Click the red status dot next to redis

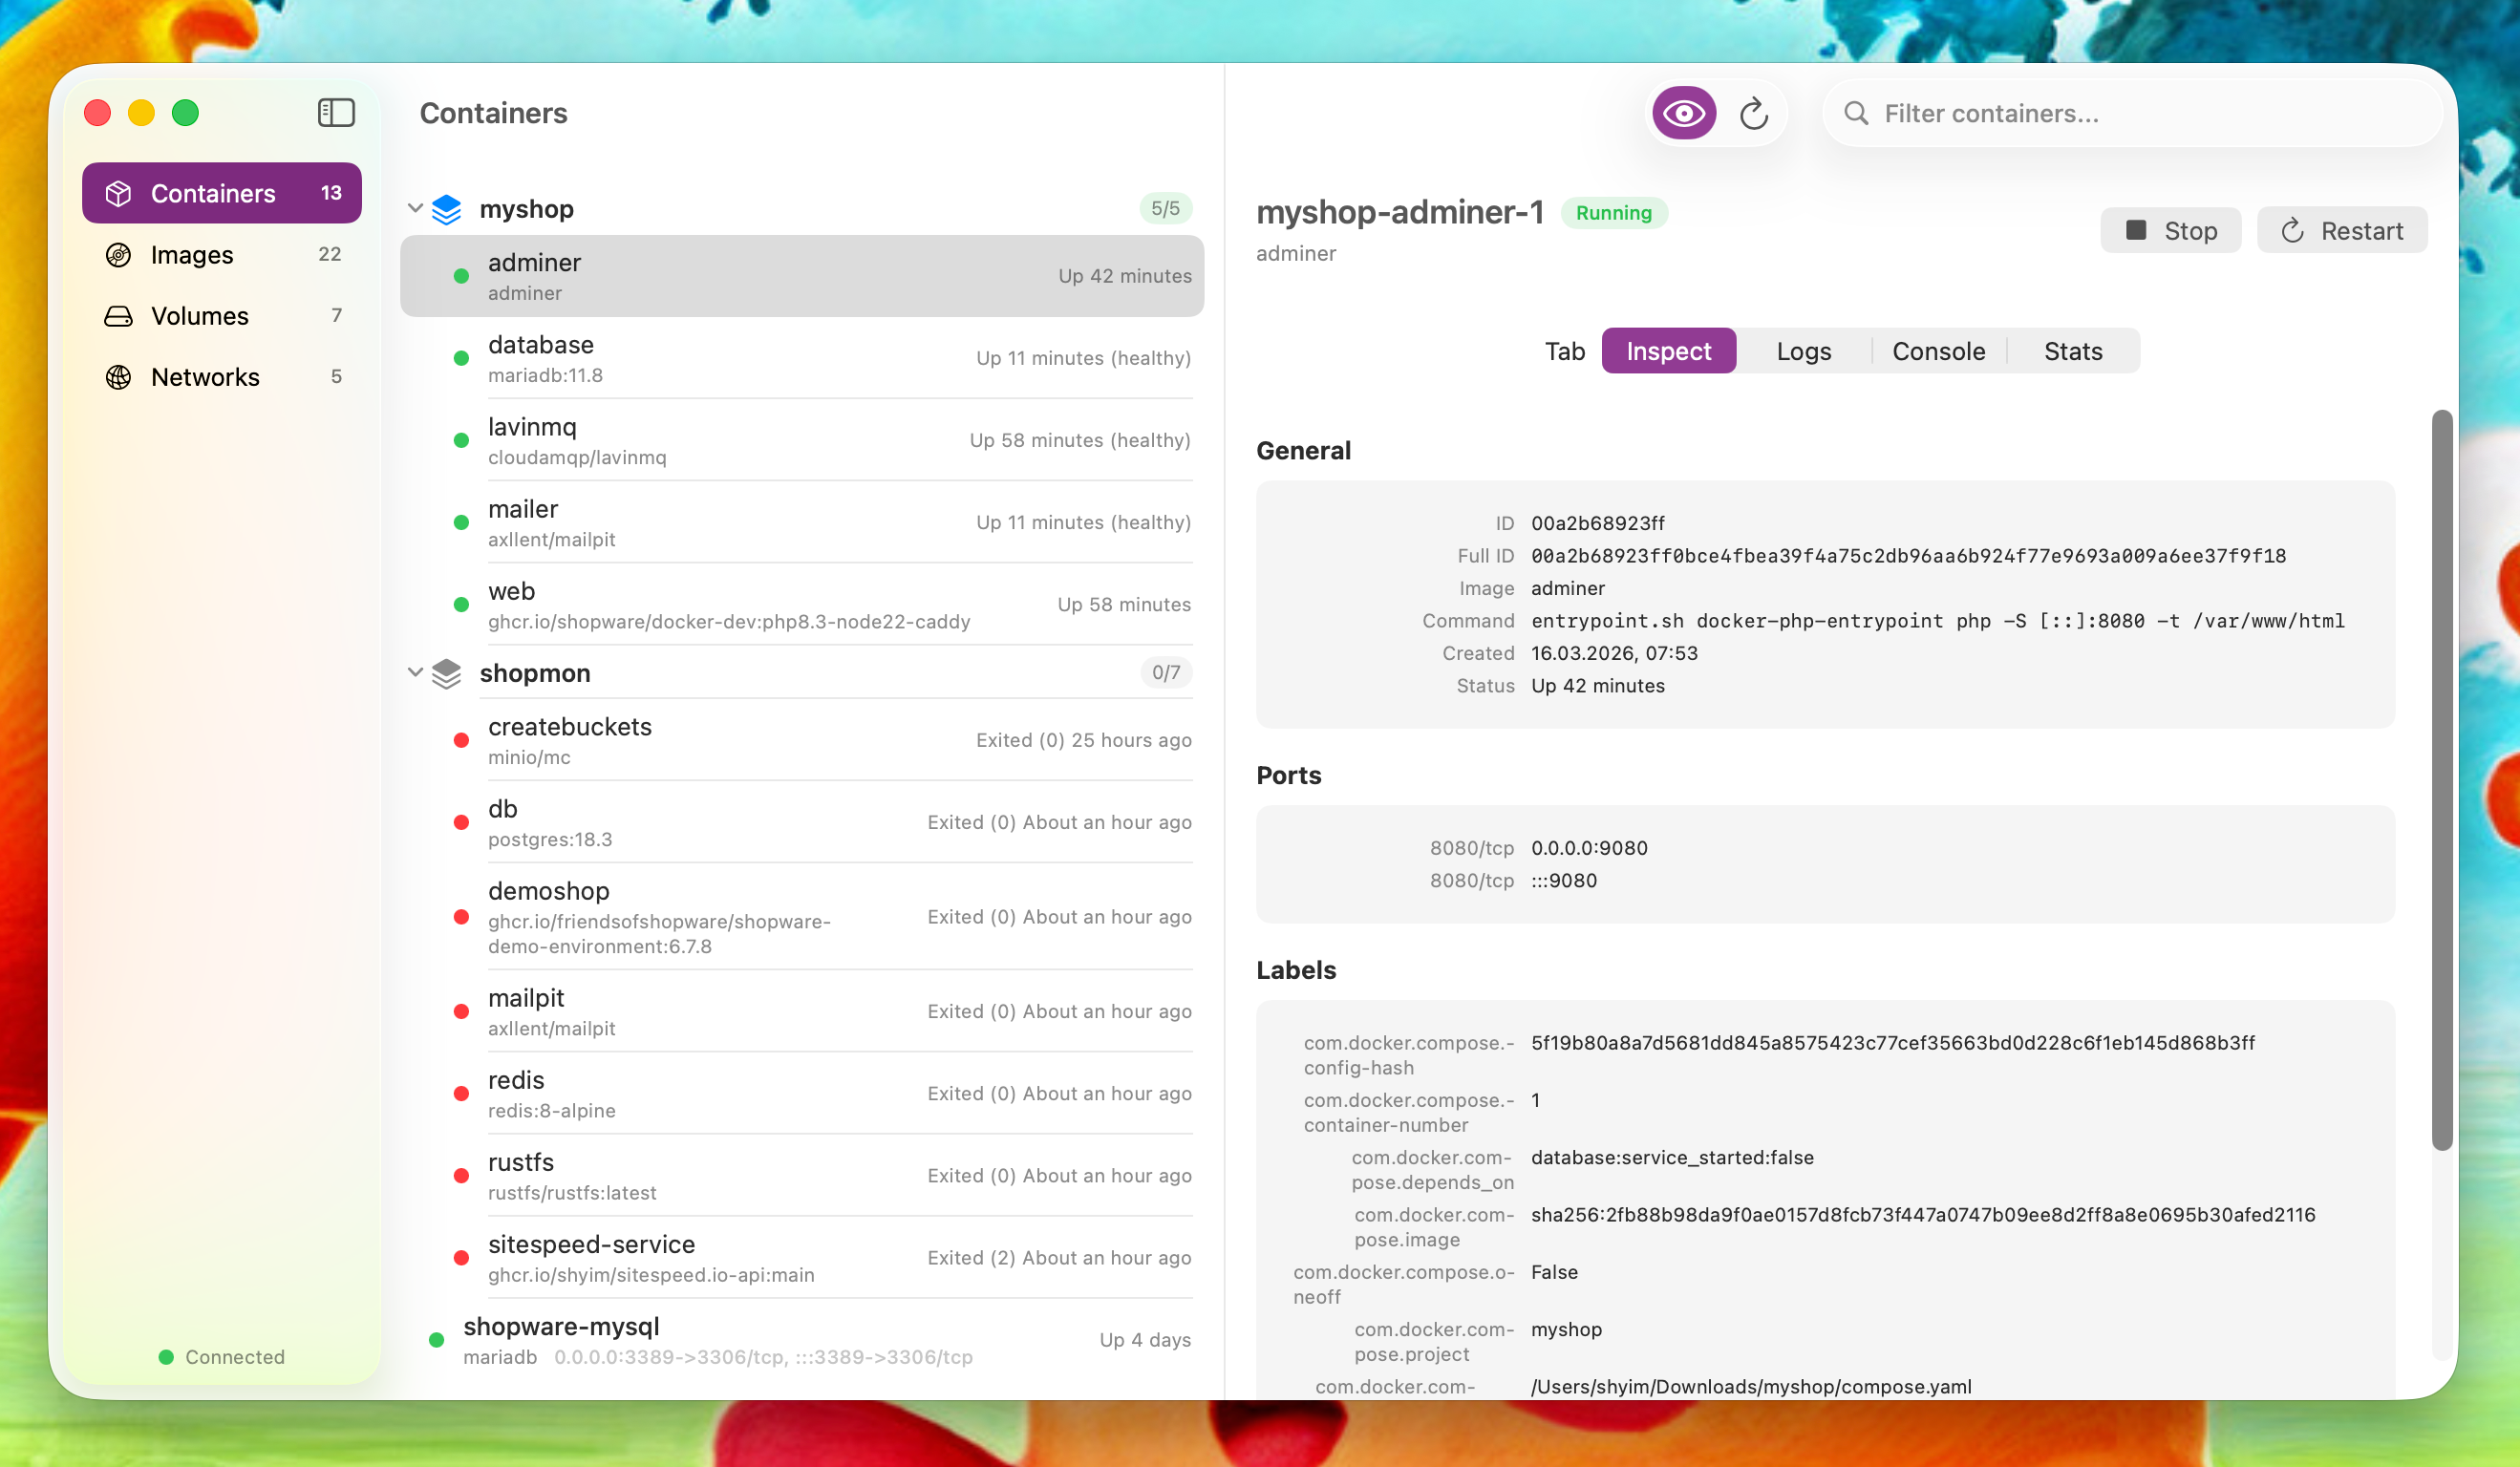(461, 1094)
